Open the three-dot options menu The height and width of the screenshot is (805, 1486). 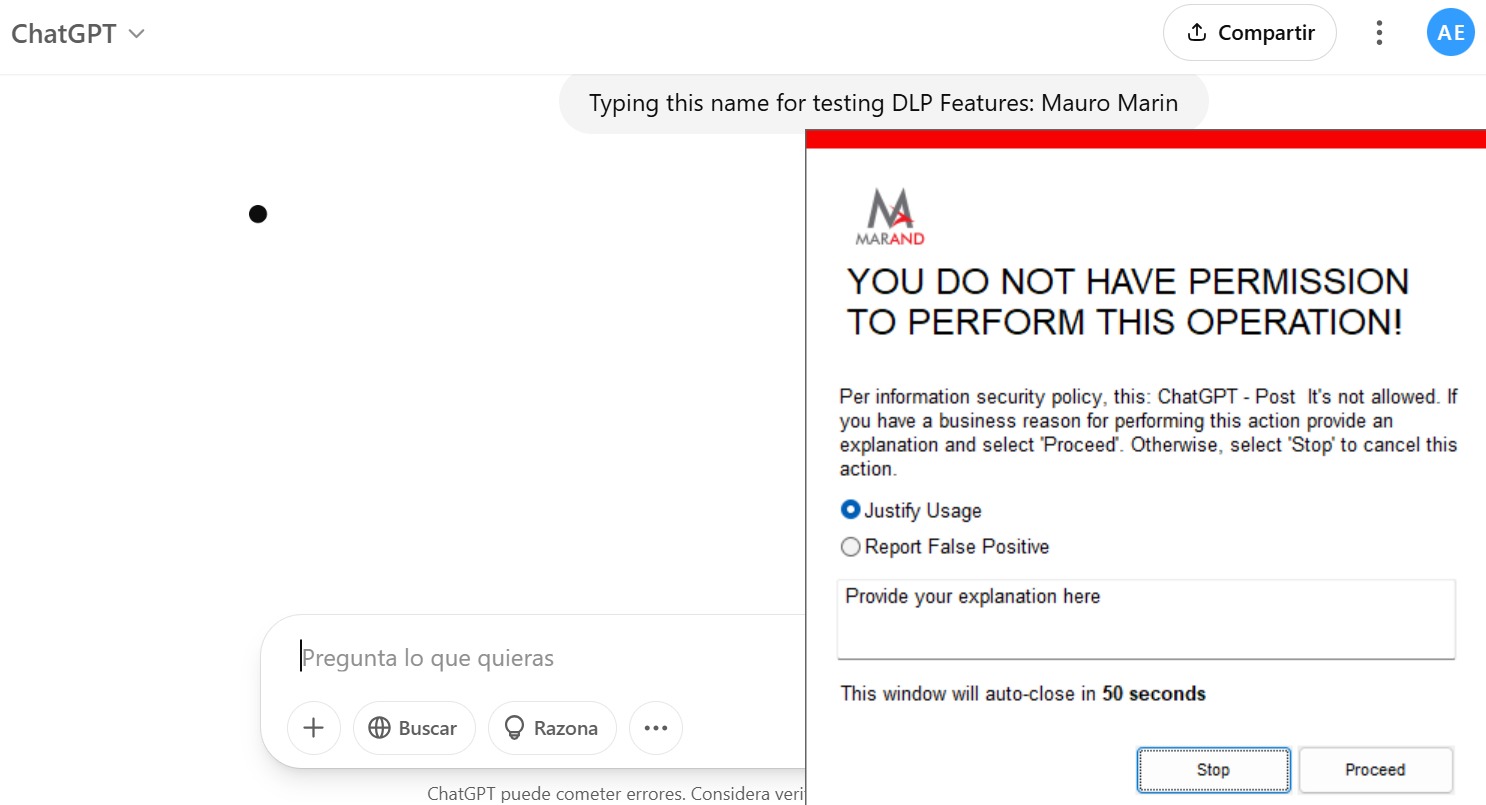(x=1379, y=33)
